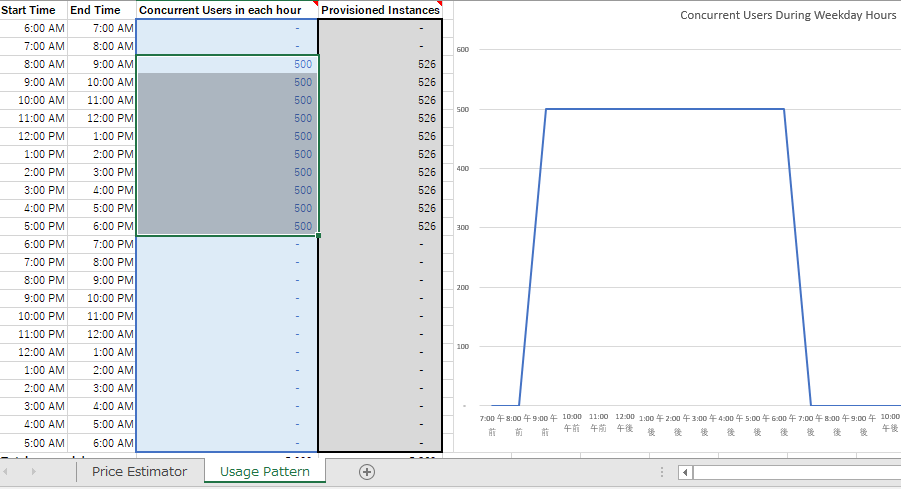This screenshot has height=489, width=901.
Task: Click the 12:00 label on chart horizontal axis
Action: click(x=625, y=422)
